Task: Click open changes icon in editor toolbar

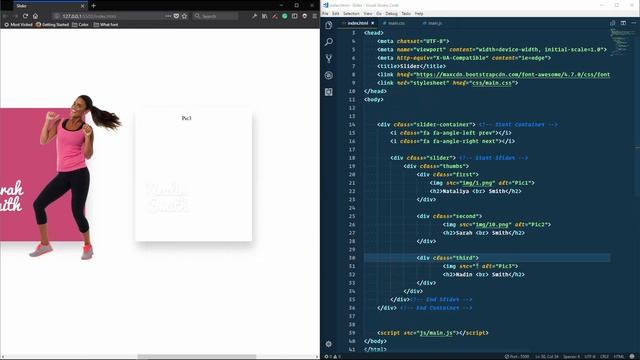Action: point(613,23)
